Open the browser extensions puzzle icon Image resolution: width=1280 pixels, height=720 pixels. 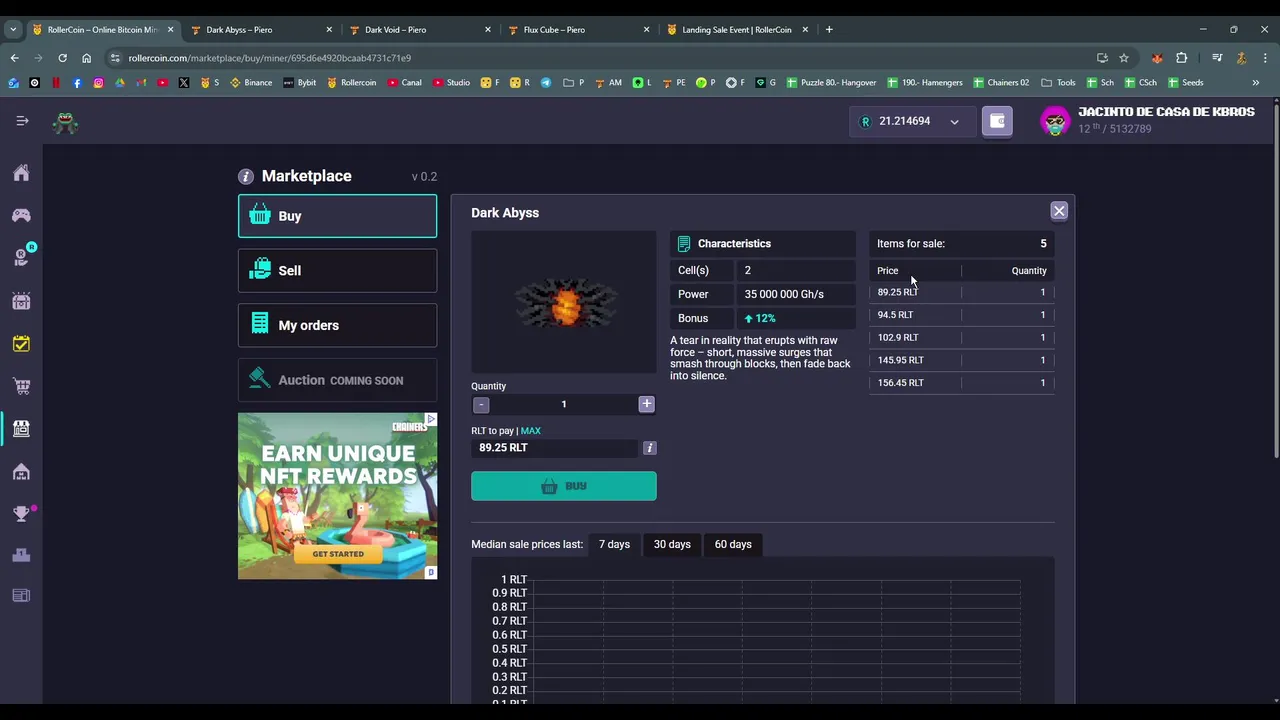pos(1181,58)
